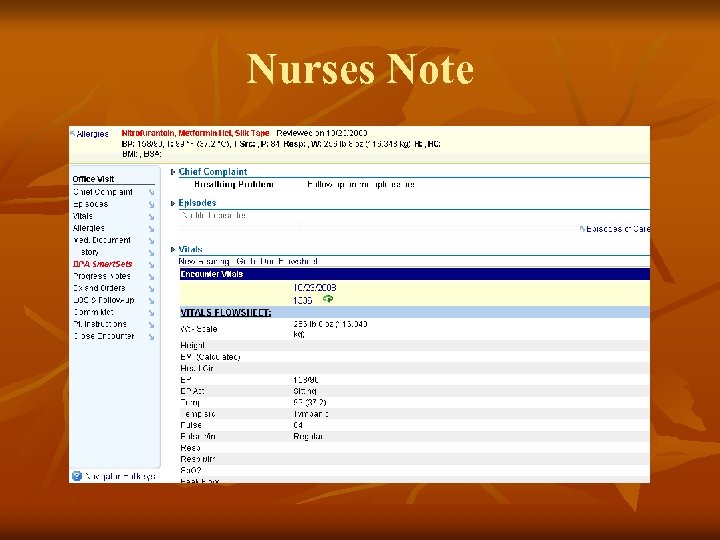720x540 pixels.
Task: Click the BP value 158/80 in flowsheet
Action: [306, 380]
